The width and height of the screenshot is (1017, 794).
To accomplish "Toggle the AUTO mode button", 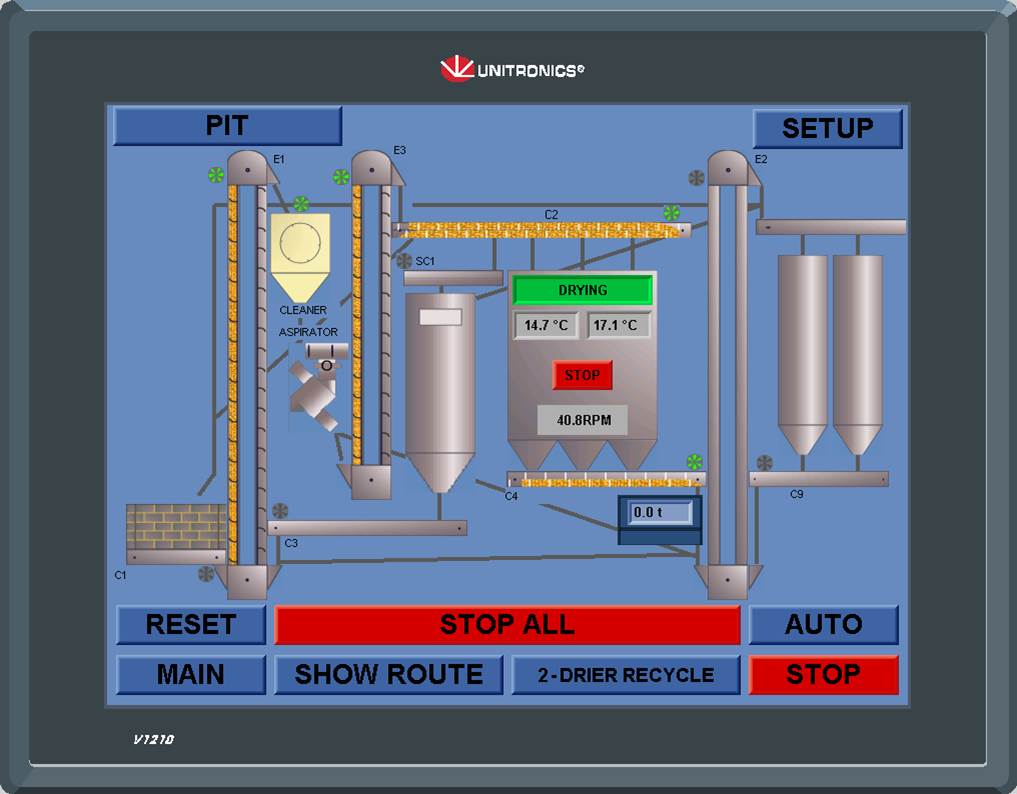I will pos(824,625).
